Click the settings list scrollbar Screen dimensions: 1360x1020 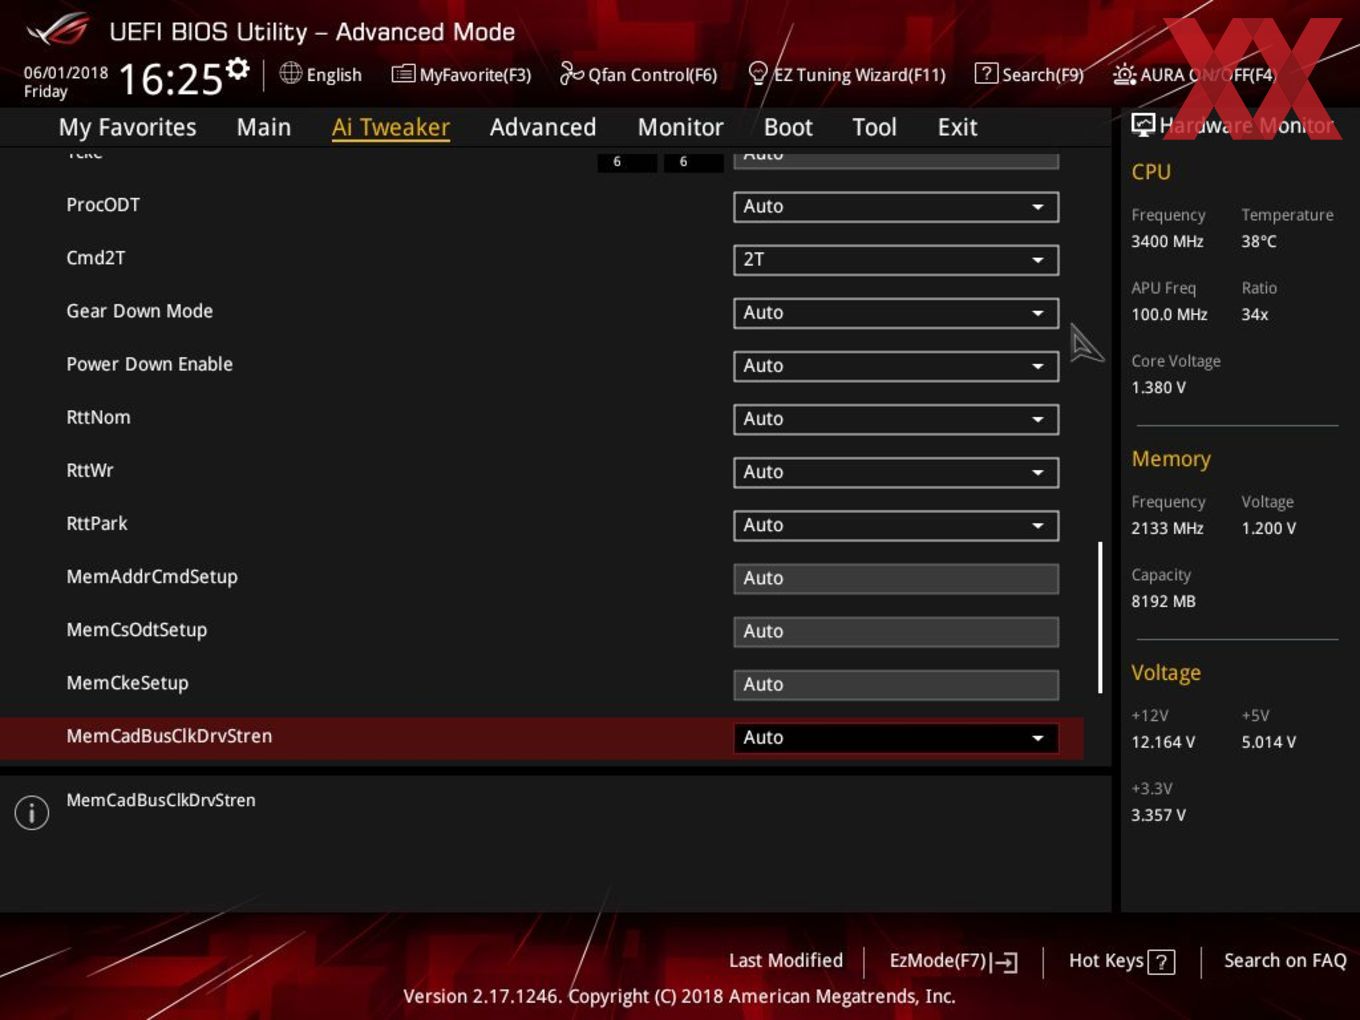click(x=1100, y=617)
